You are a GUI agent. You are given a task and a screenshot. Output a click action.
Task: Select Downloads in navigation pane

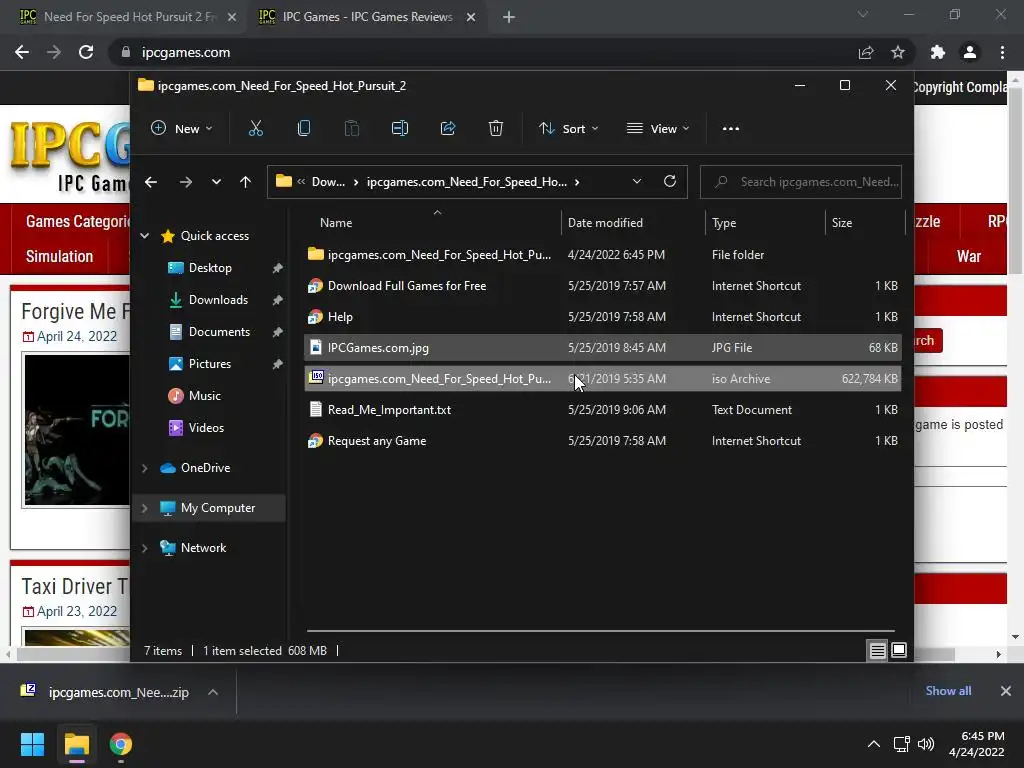pos(217,300)
